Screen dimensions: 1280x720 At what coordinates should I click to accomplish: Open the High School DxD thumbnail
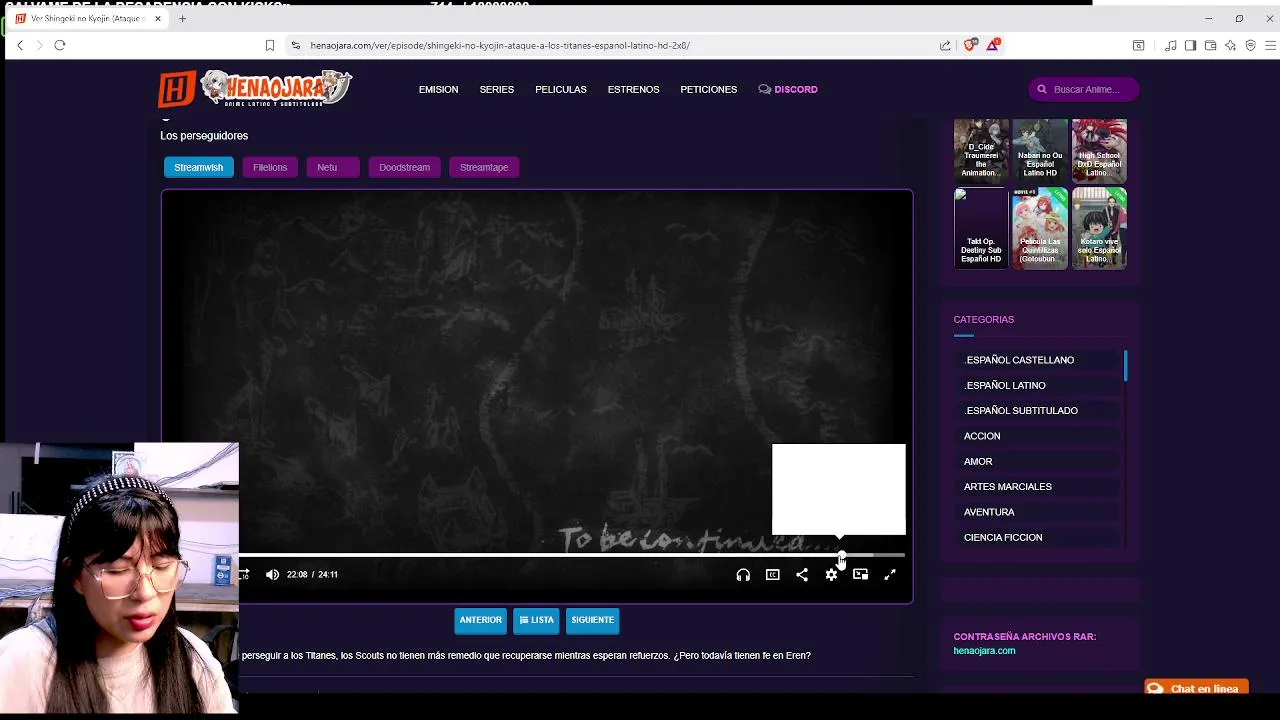pyautogui.click(x=1099, y=150)
